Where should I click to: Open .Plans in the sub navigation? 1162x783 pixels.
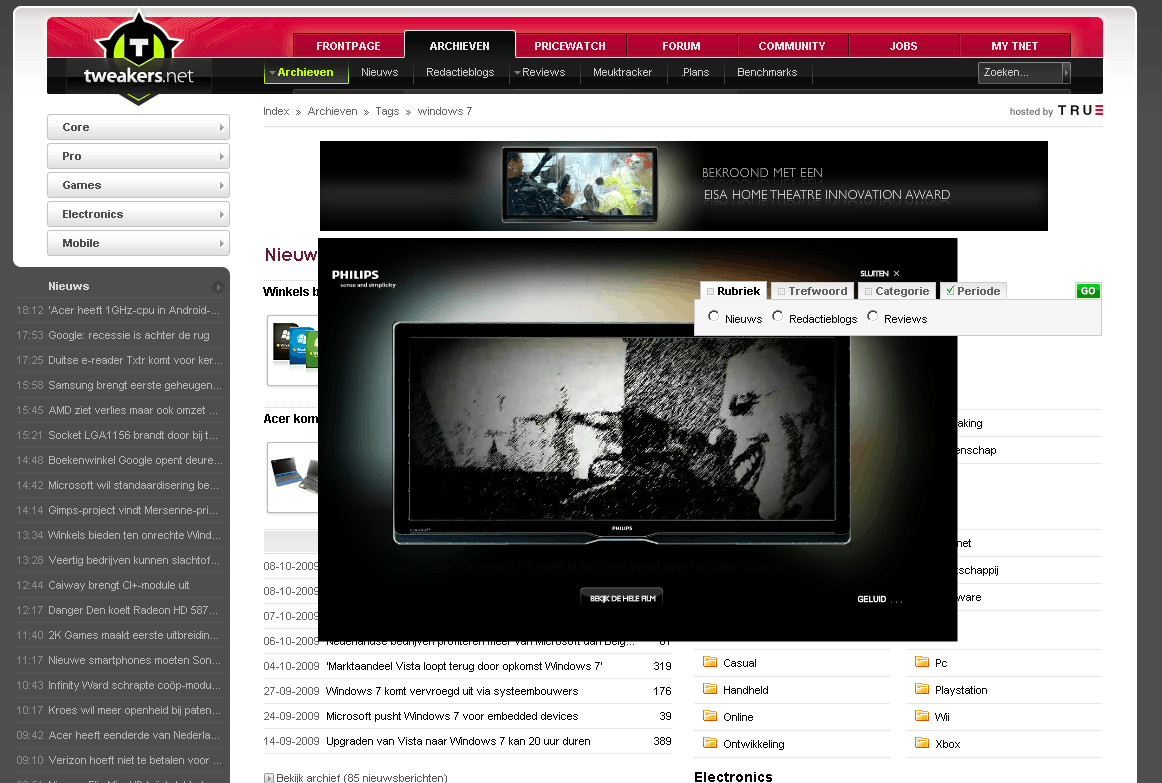pos(695,73)
